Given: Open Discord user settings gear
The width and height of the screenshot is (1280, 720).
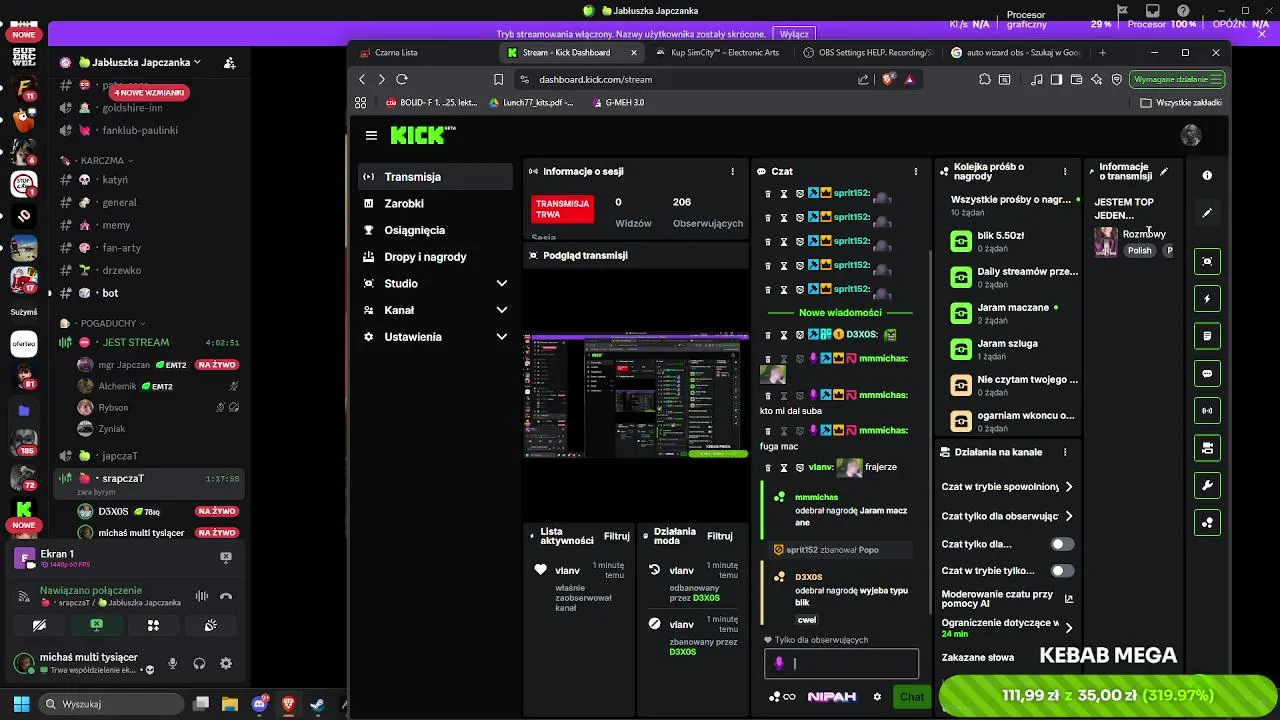Looking at the screenshot, I should [x=226, y=663].
